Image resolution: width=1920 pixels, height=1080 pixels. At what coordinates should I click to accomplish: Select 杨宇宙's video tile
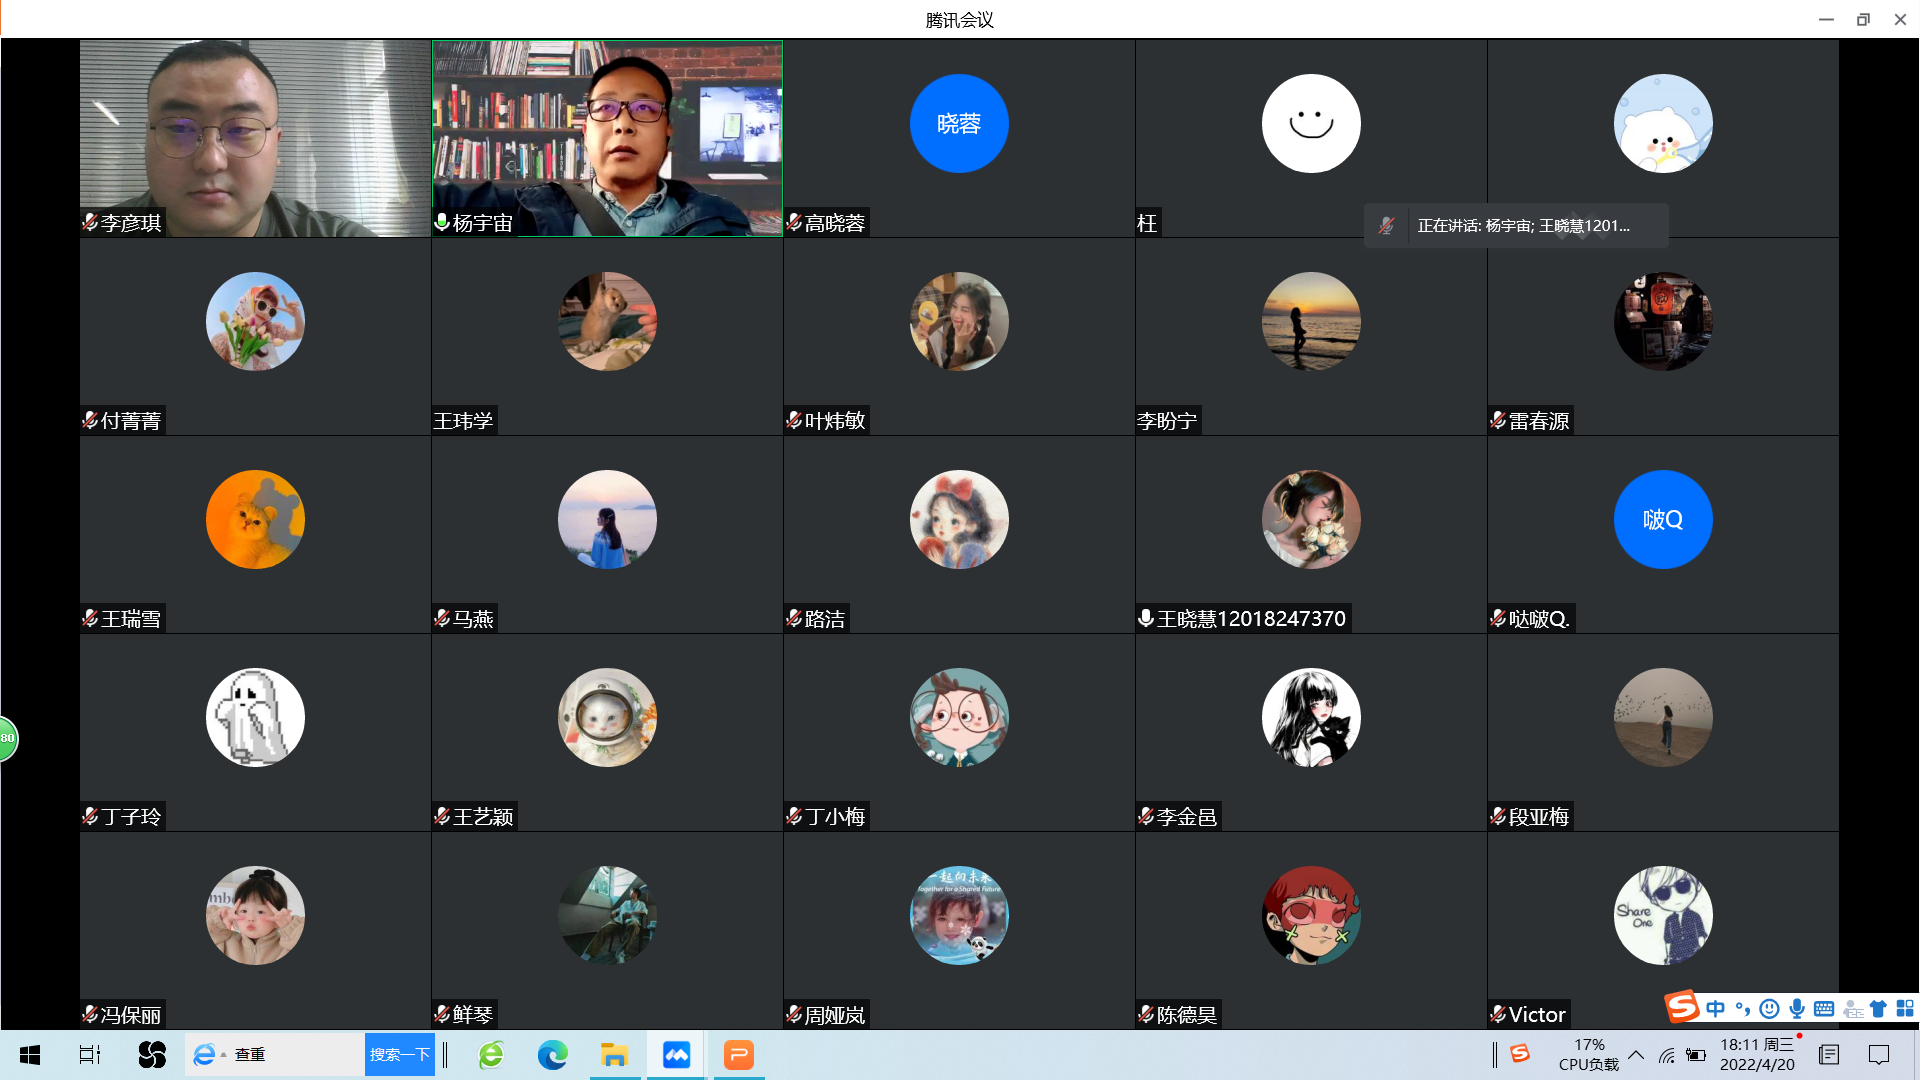607,138
